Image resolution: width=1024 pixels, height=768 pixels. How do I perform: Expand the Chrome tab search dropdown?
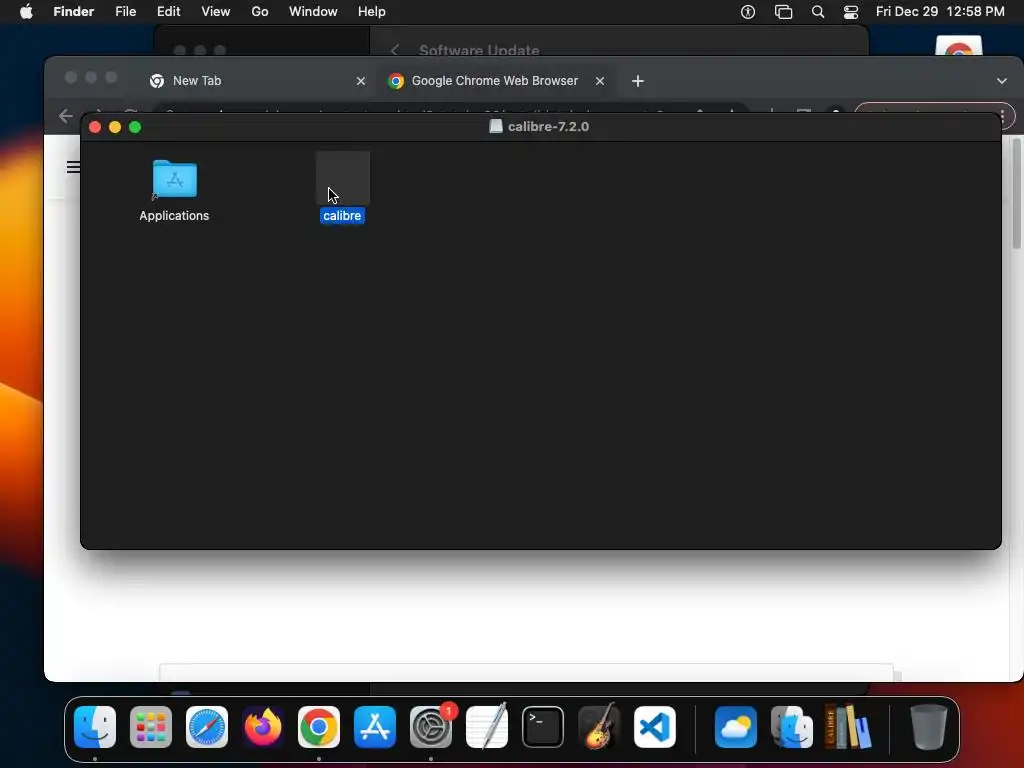(x=1002, y=81)
